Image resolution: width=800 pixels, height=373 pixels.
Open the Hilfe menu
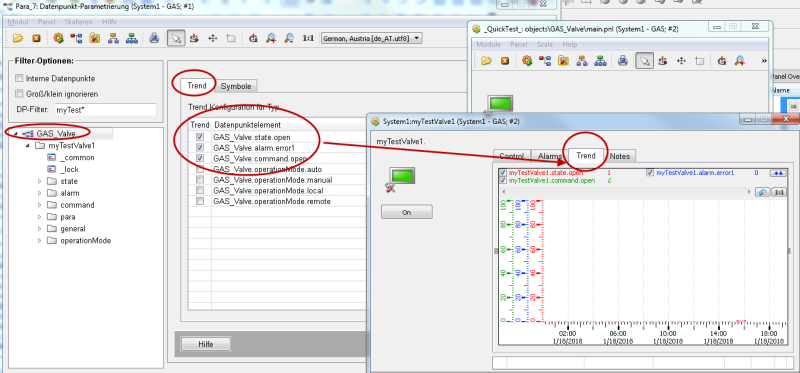[x=110, y=22]
